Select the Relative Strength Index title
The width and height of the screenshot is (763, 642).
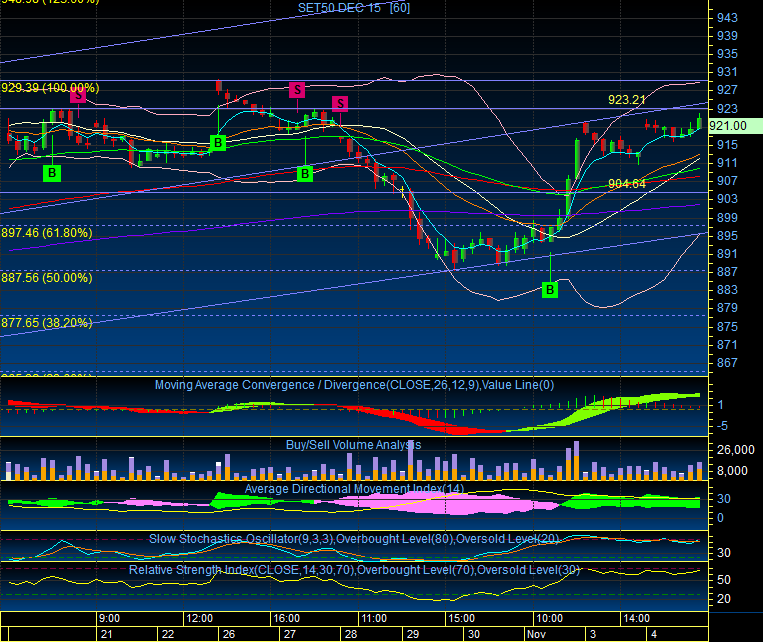354,569
